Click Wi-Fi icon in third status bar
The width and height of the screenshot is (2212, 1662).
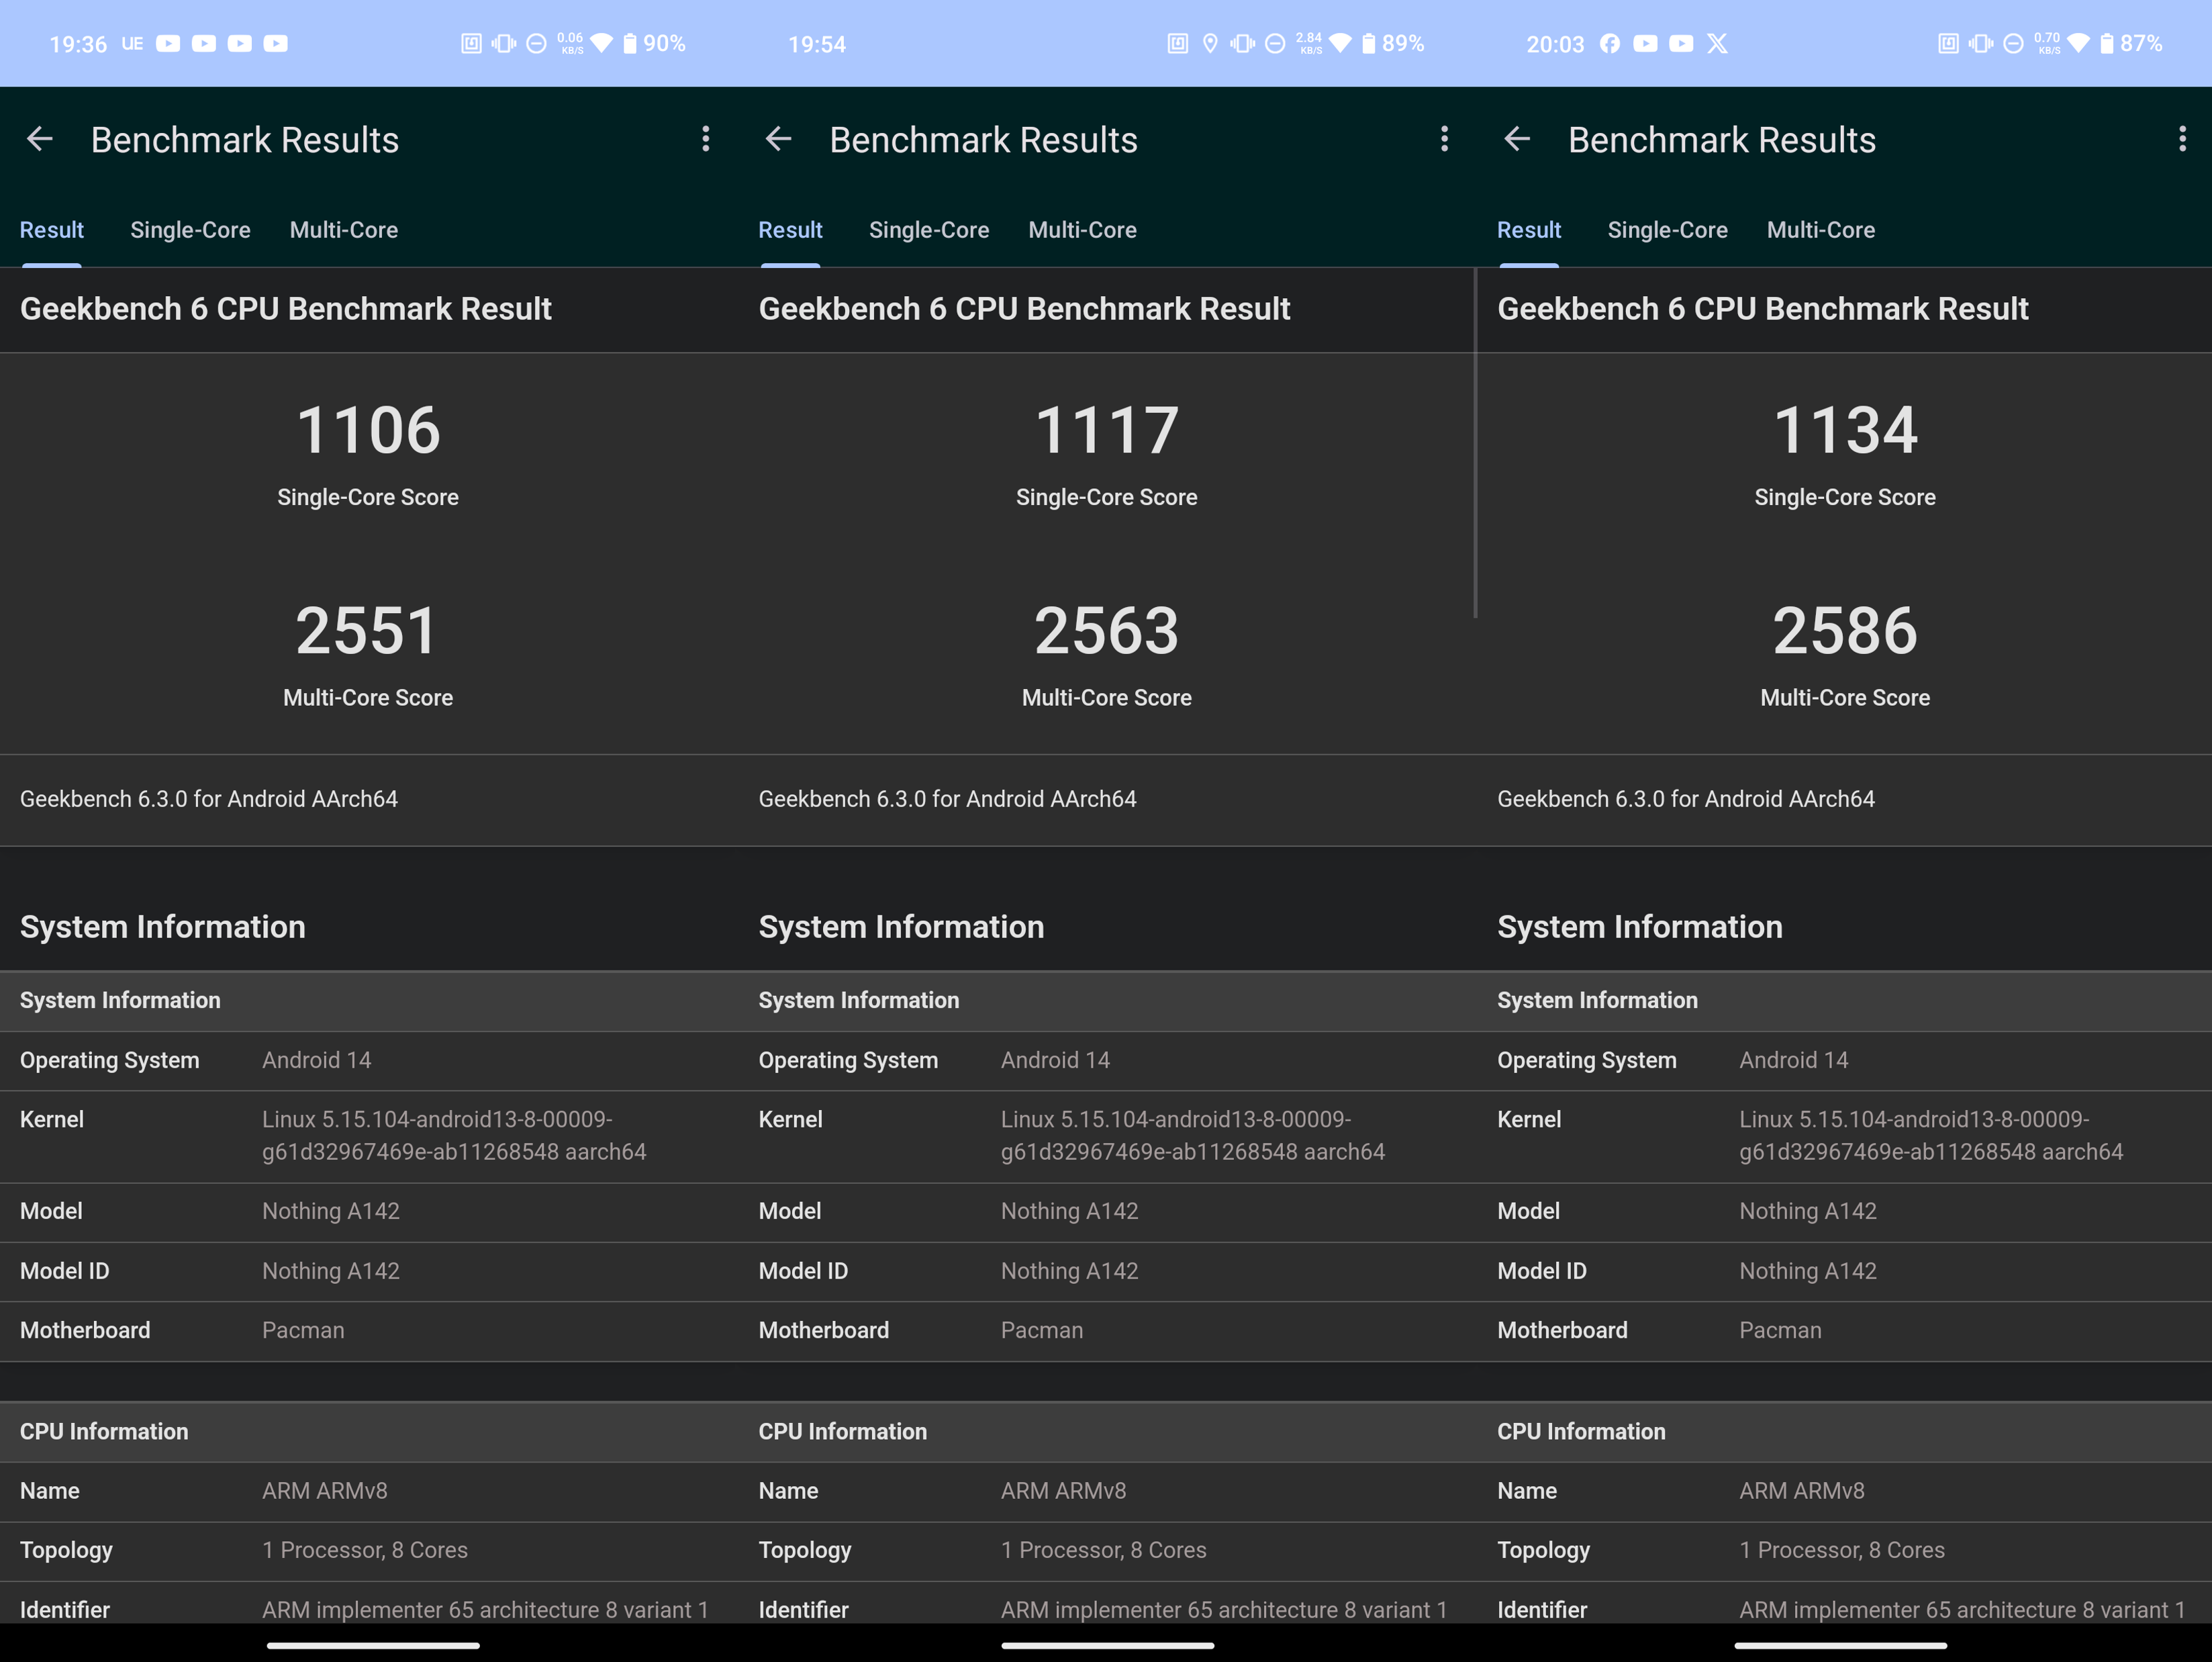point(2078,43)
